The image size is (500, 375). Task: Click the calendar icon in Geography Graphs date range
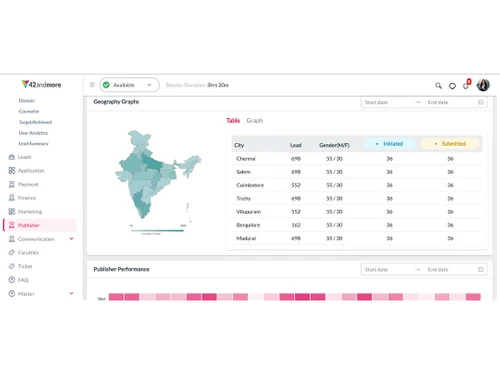(x=481, y=102)
